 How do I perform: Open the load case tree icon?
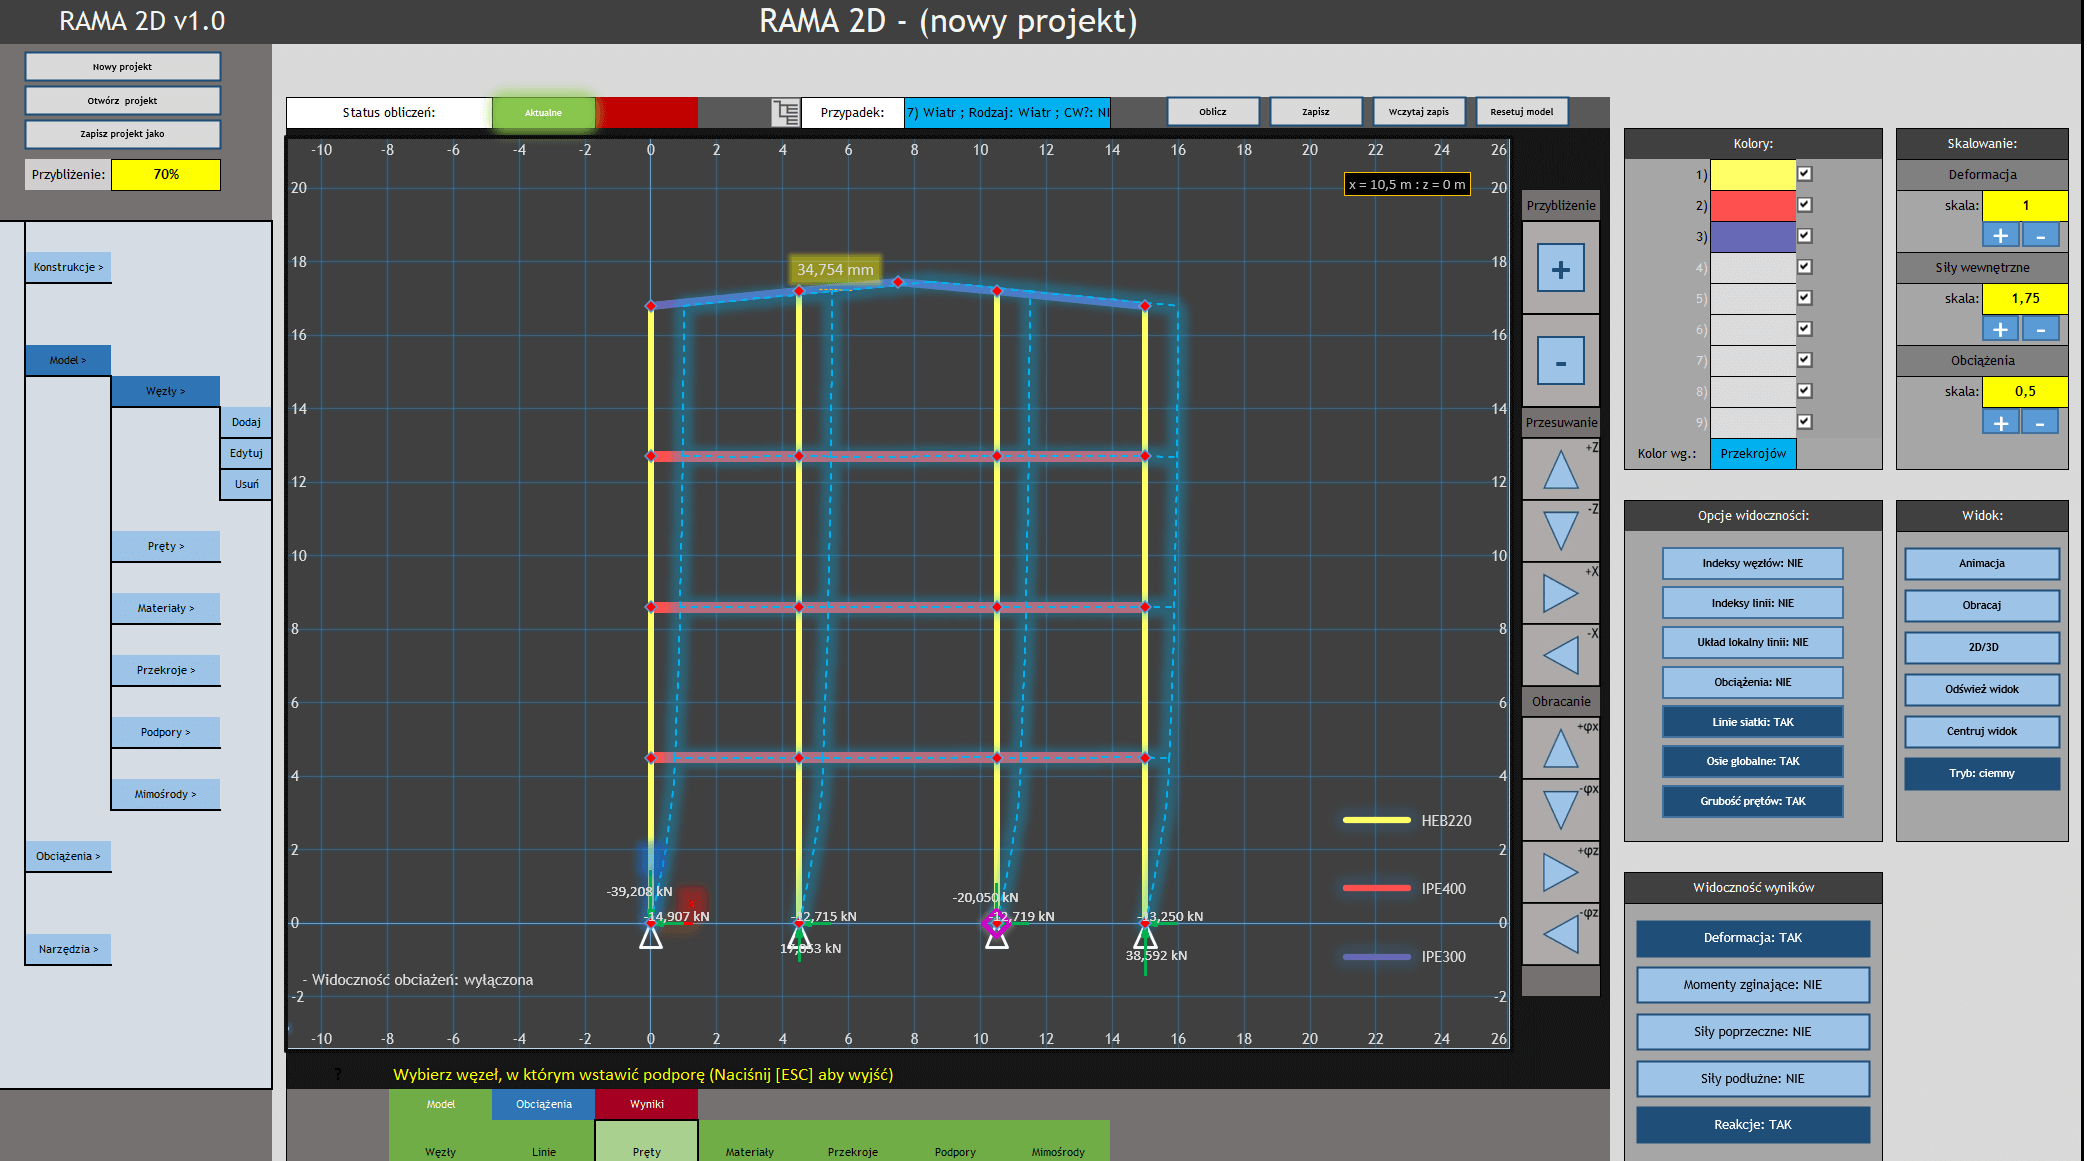click(786, 112)
